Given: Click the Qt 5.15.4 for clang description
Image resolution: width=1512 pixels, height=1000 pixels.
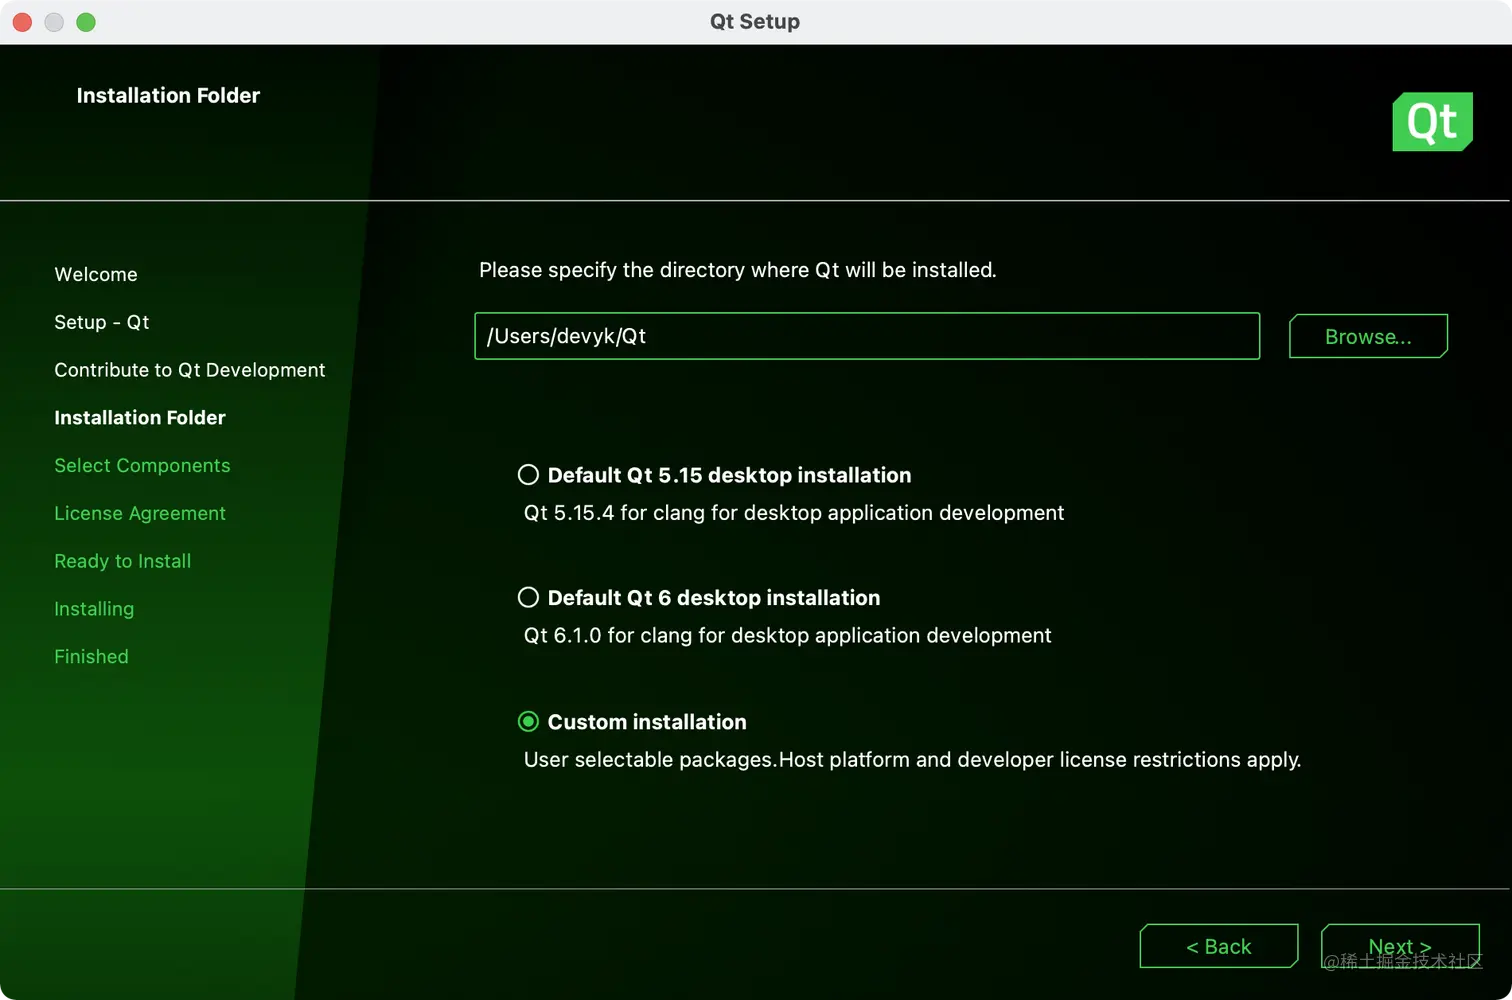Looking at the screenshot, I should (794, 513).
